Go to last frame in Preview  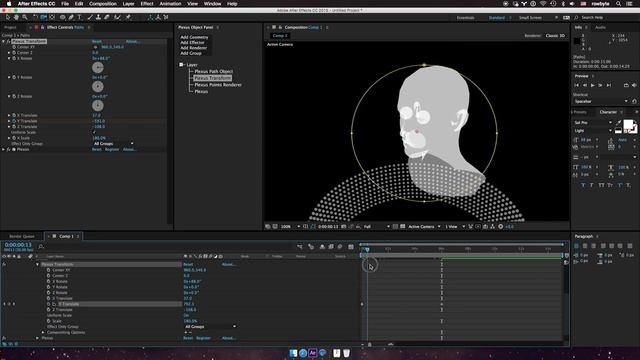point(609,85)
